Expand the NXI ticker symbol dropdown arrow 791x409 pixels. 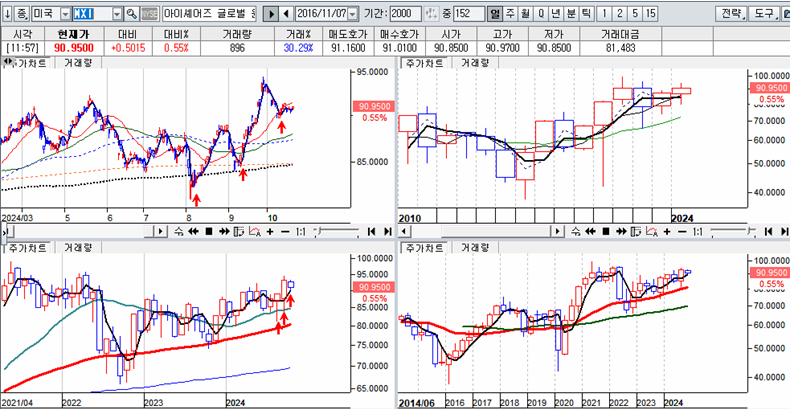pos(117,14)
